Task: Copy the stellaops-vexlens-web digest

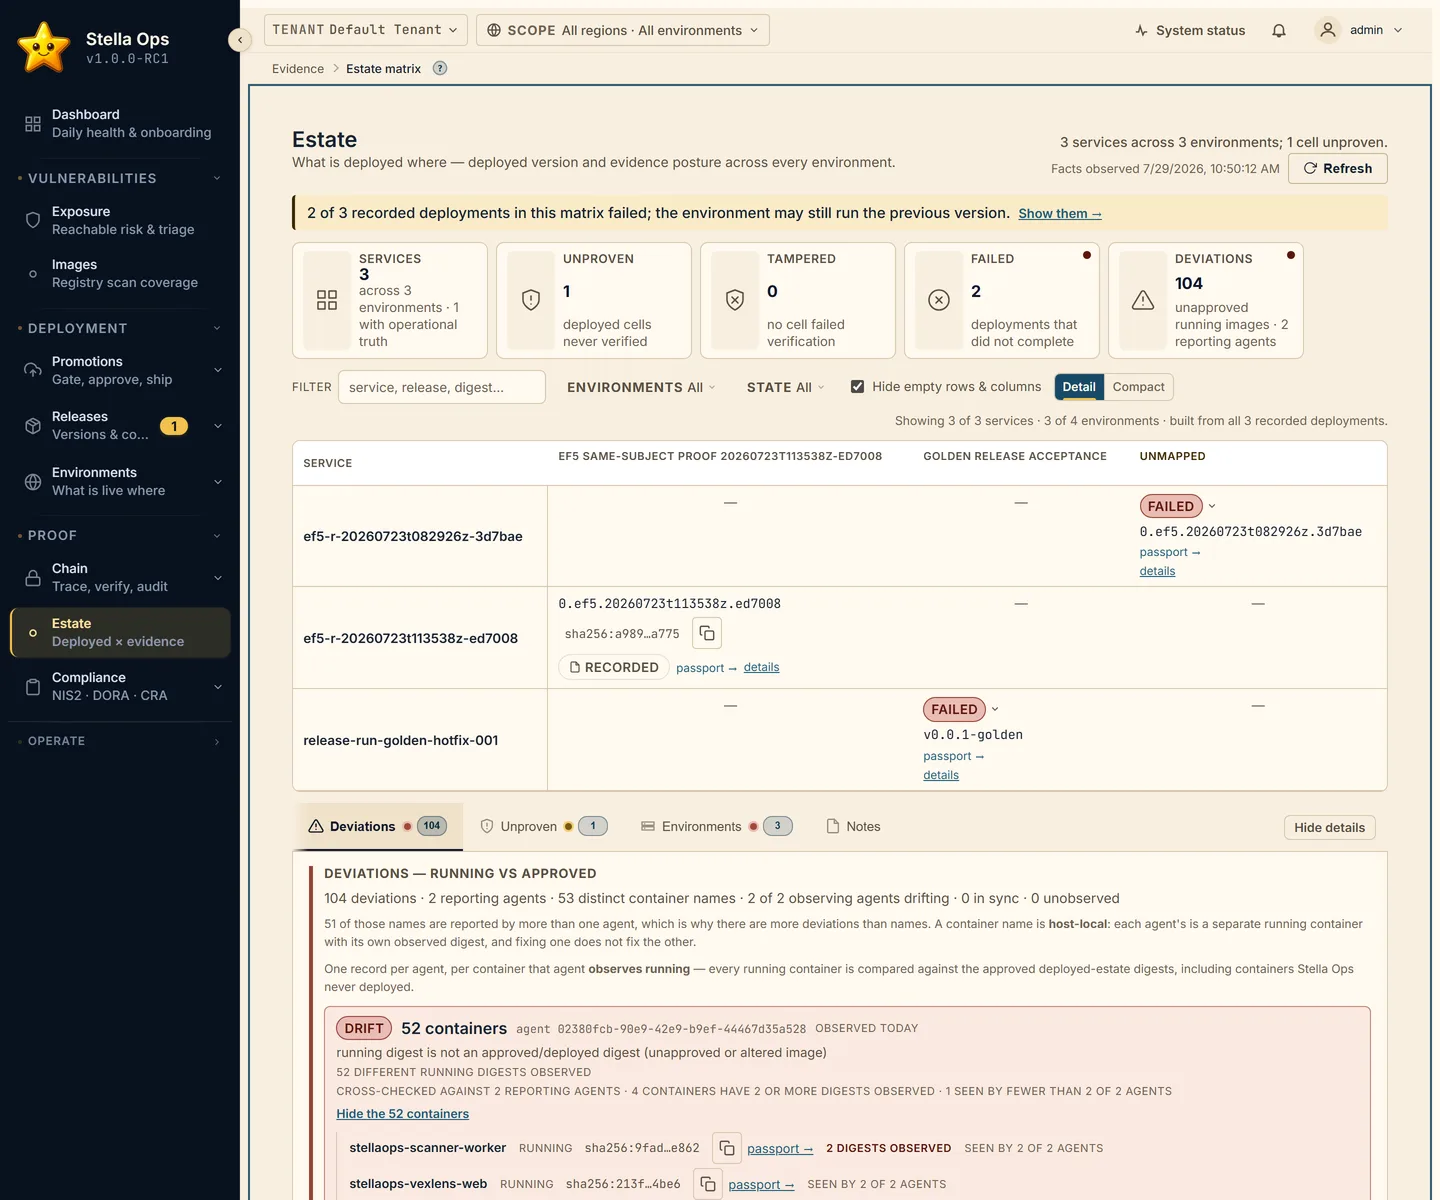Action: coord(708,1184)
